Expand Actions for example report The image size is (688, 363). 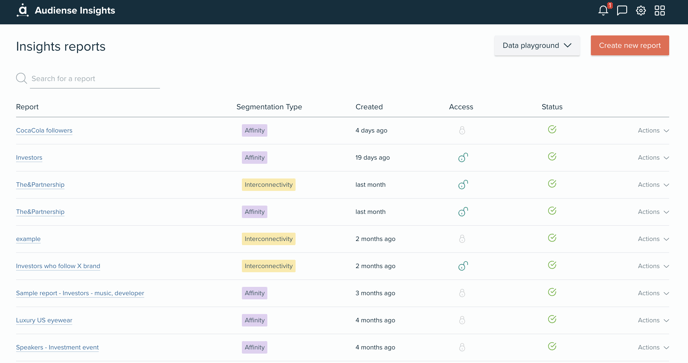653,239
